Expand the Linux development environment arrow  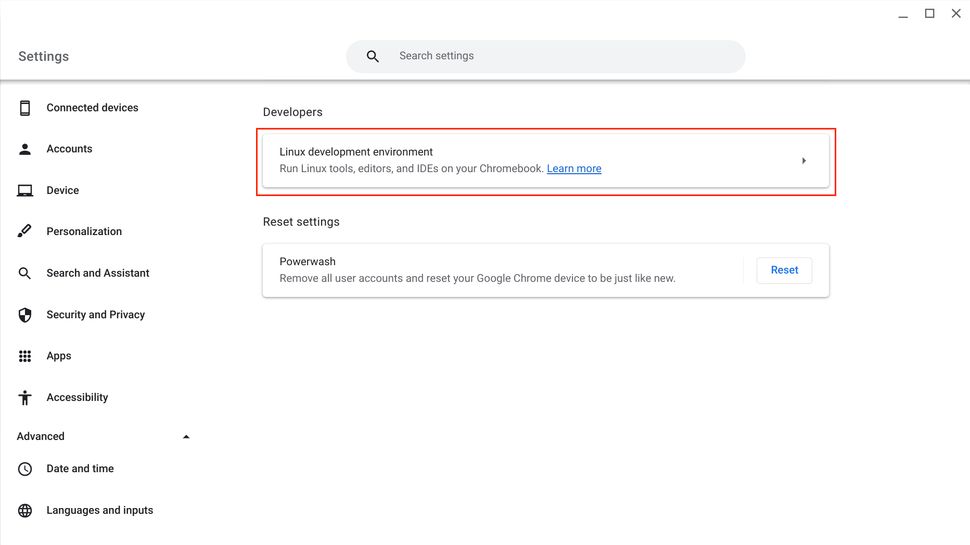804,161
